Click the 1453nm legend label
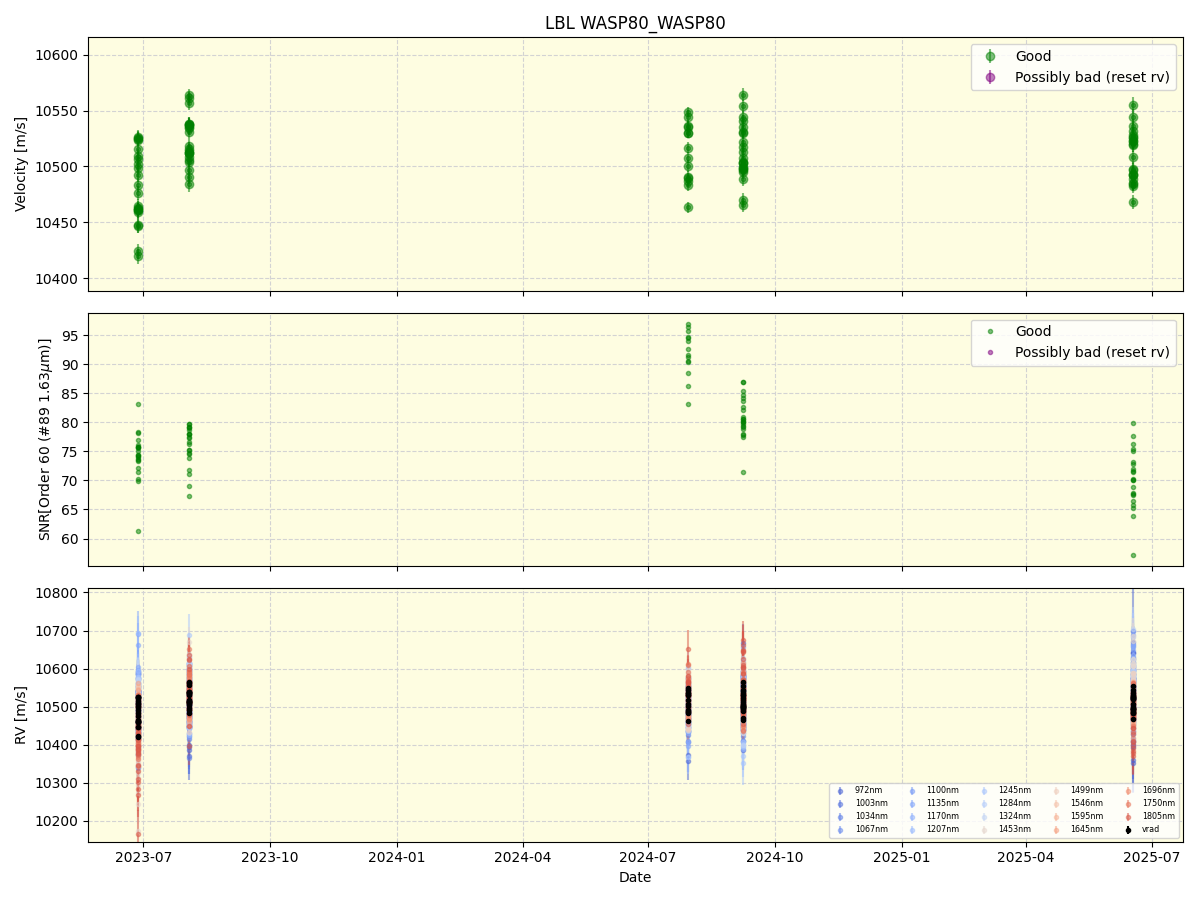 [1015, 829]
